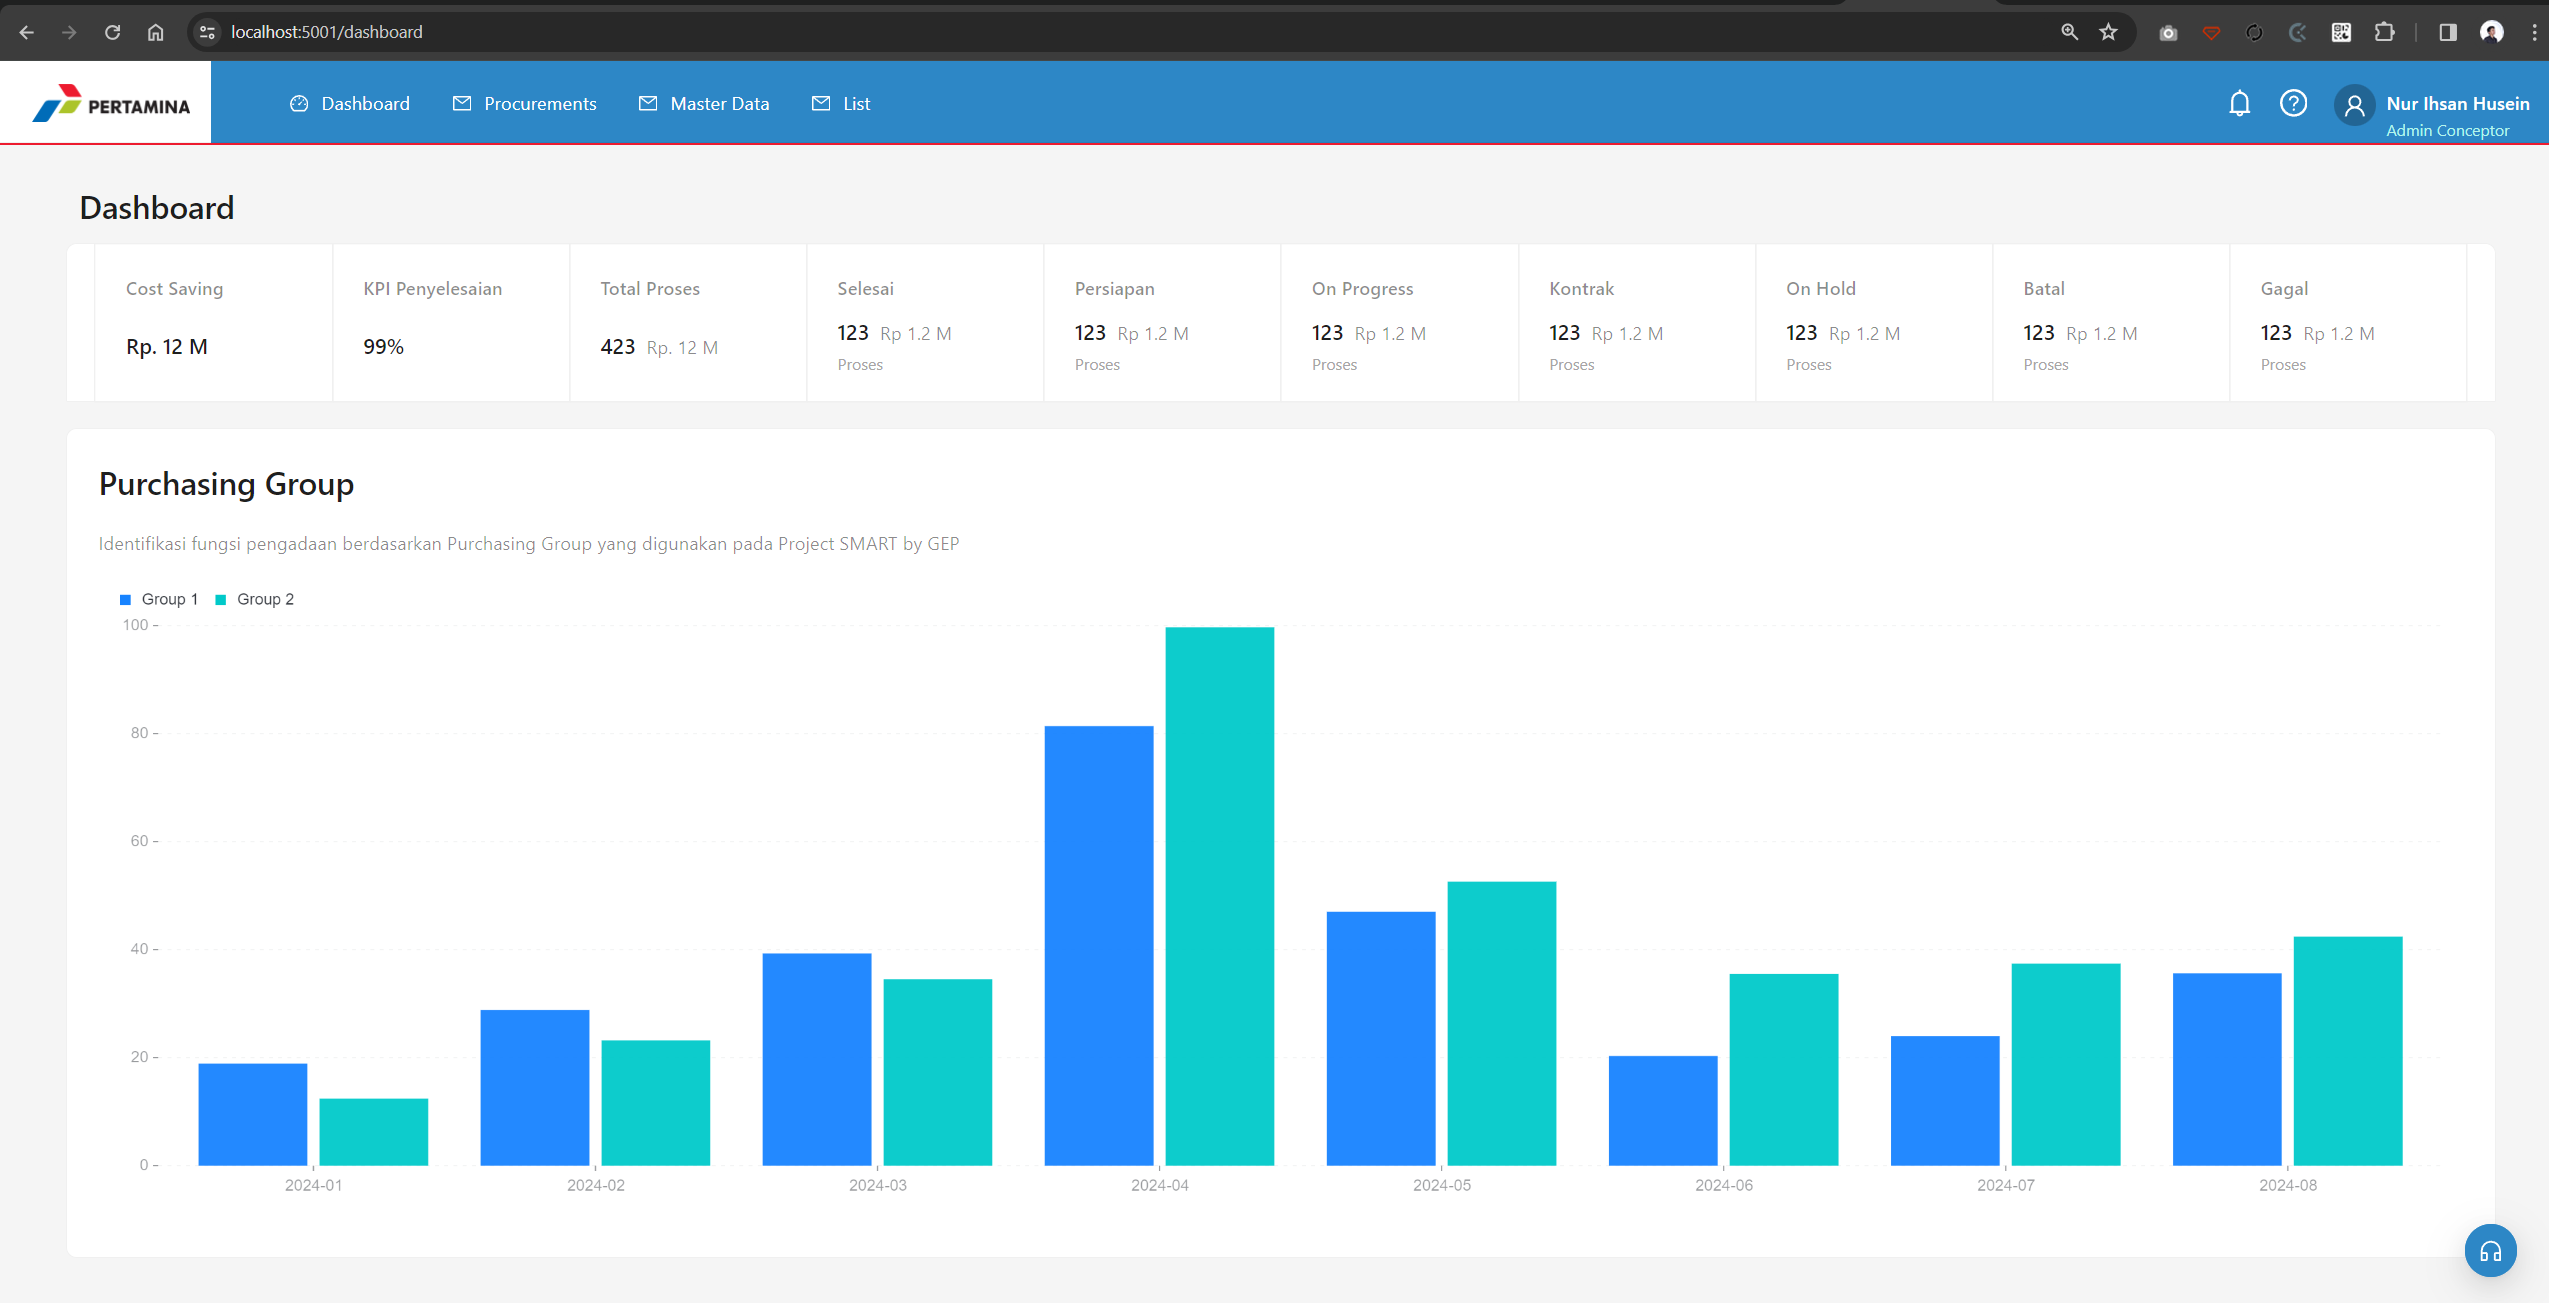Click the Group 1 bar for 2024-04

pos(1098,945)
